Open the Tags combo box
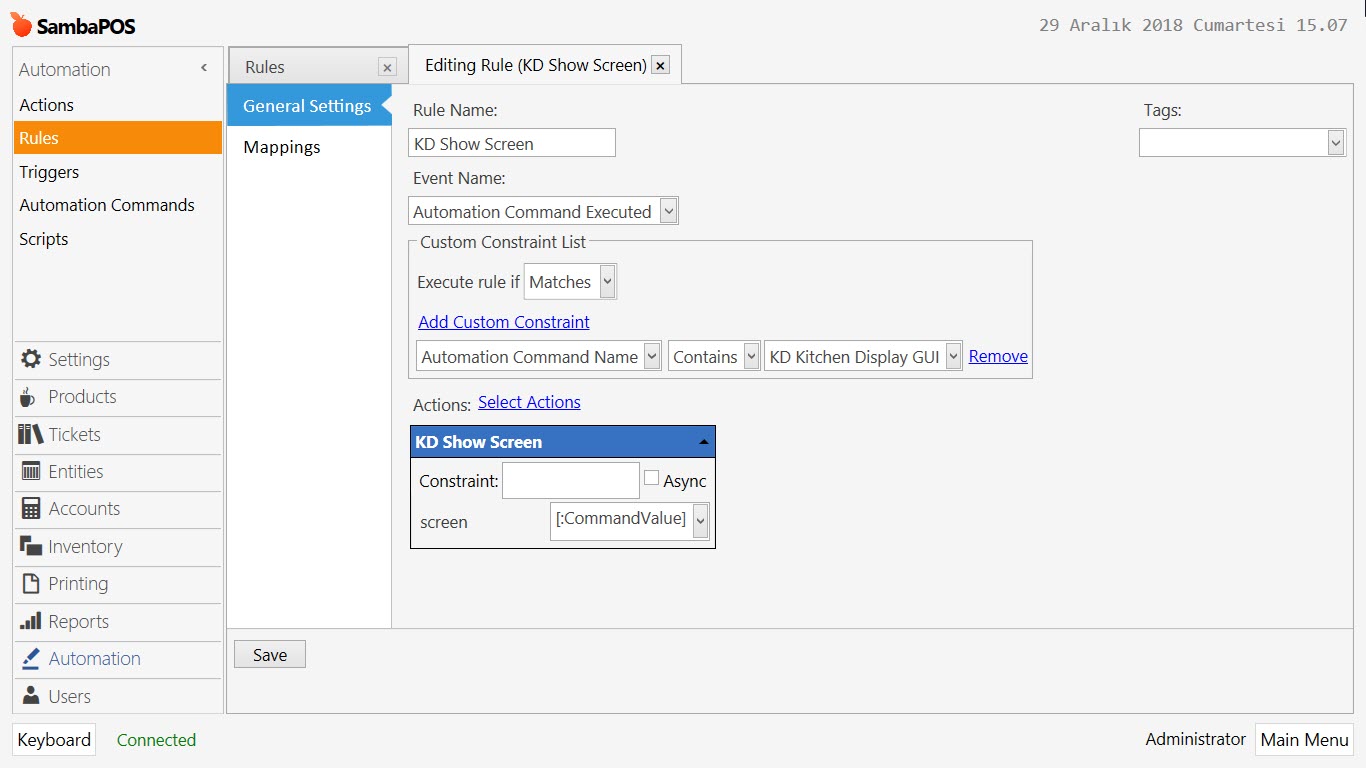The width and height of the screenshot is (1366, 768). pos(1335,143)
